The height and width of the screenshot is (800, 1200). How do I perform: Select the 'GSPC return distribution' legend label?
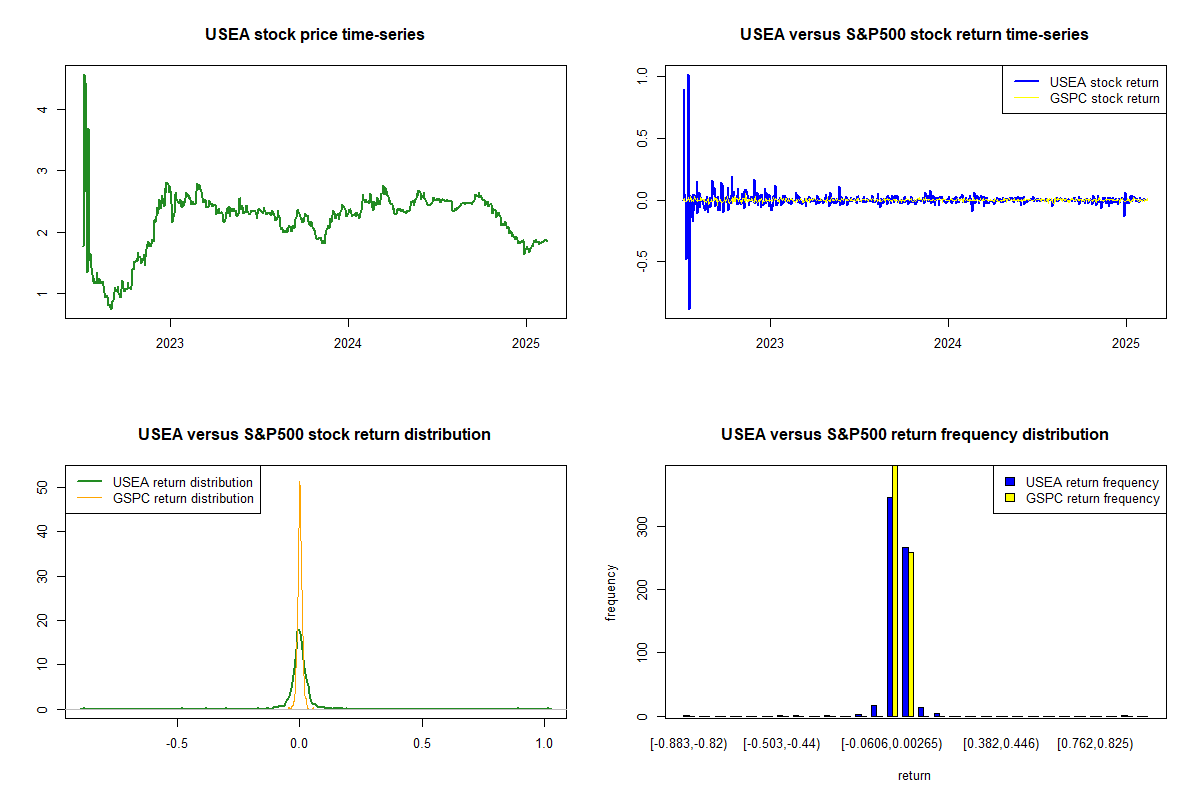click(x=183, y=498)
